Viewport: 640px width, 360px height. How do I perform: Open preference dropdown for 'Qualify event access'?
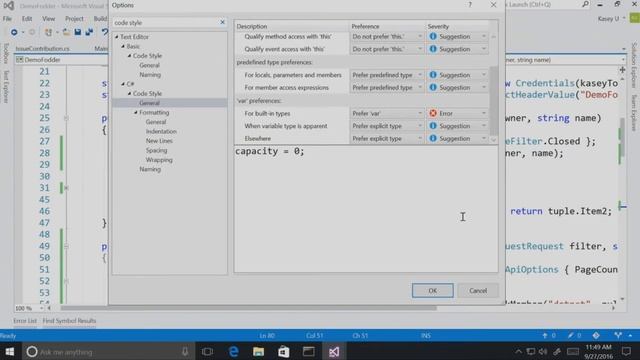tap(387, 49)
